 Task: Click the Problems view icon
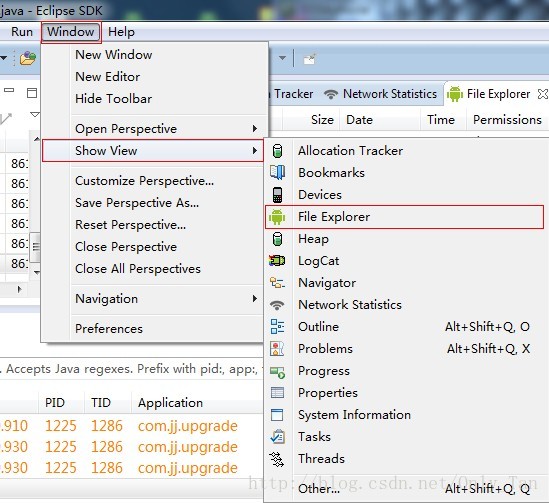(277, 349)
